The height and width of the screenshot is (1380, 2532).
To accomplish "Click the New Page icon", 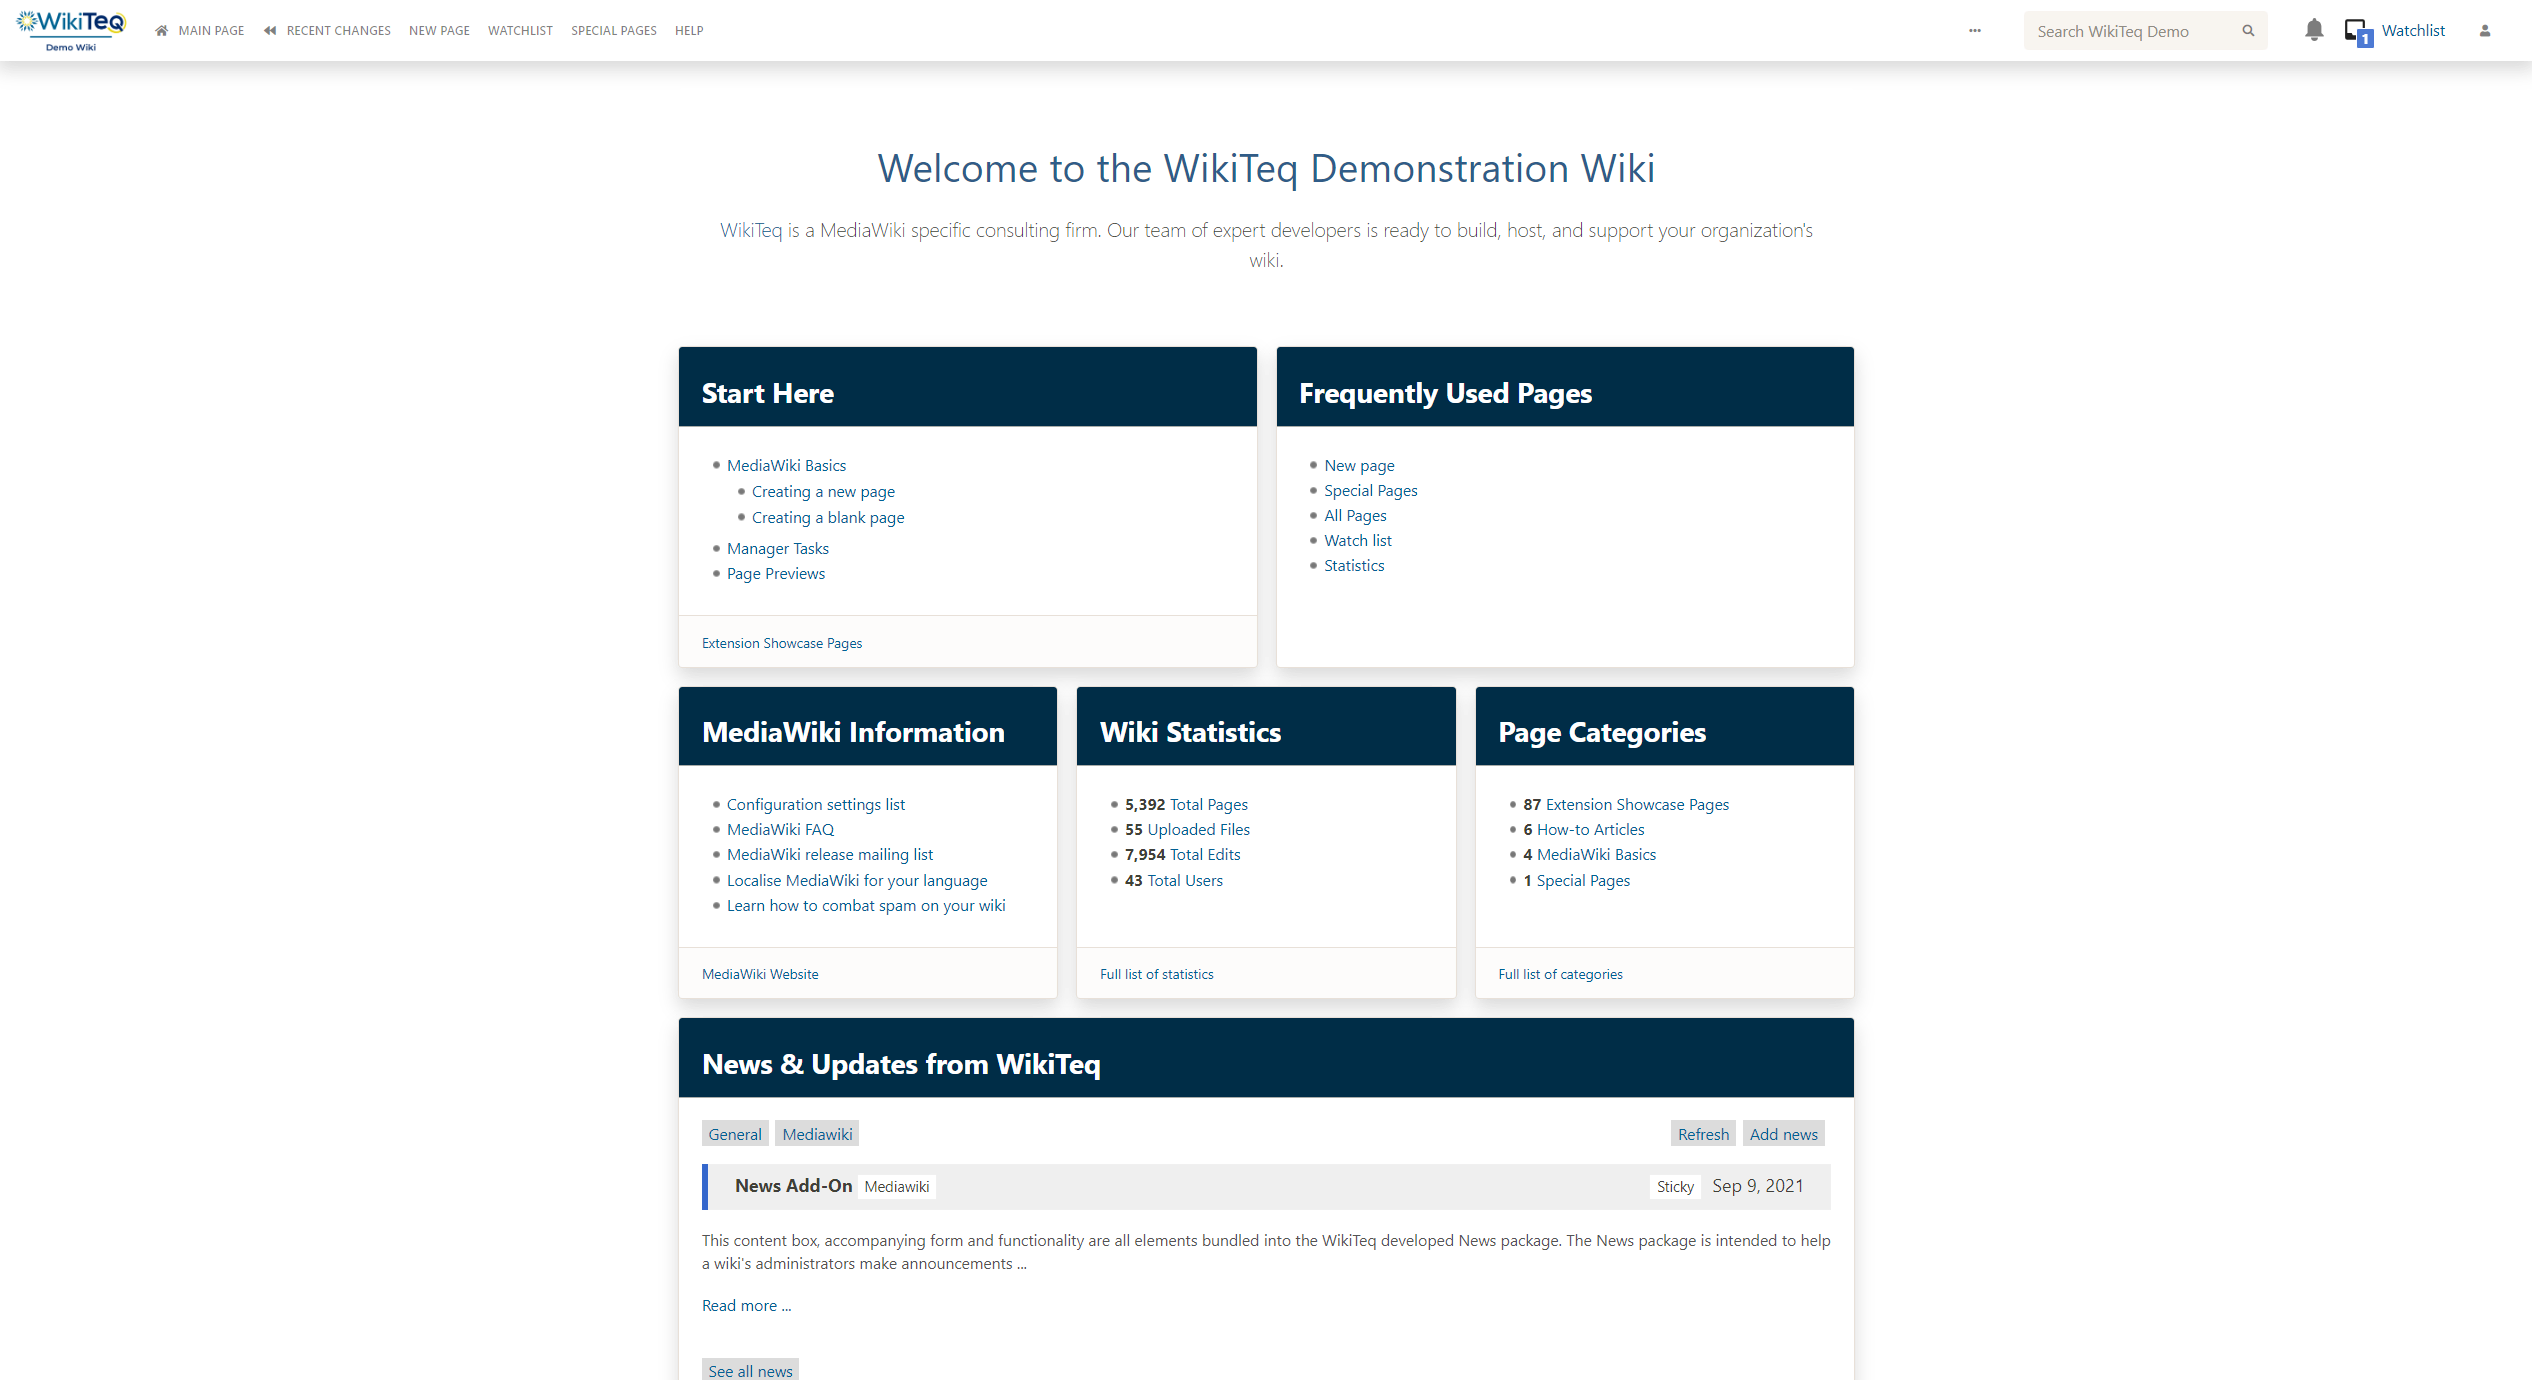I will 437,29.
